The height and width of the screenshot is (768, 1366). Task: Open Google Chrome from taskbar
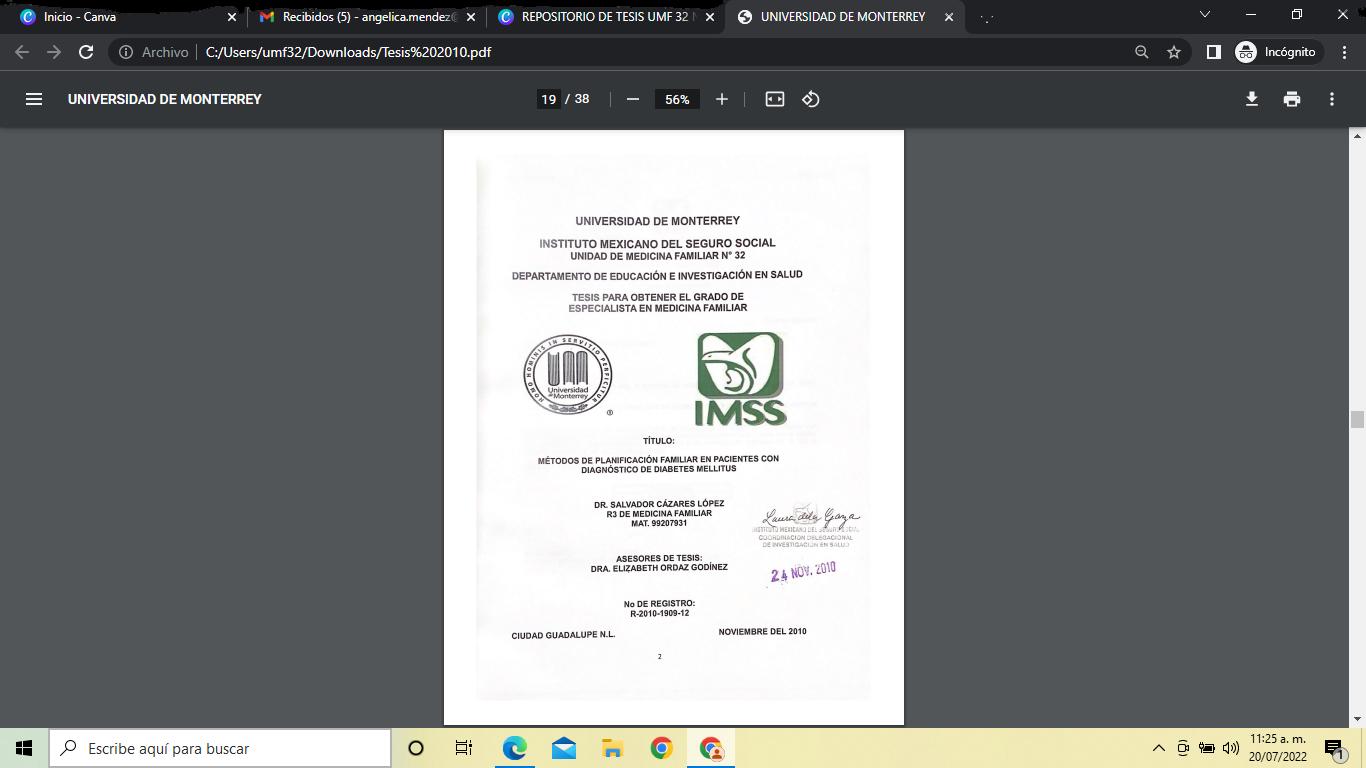tap(661, 748)
